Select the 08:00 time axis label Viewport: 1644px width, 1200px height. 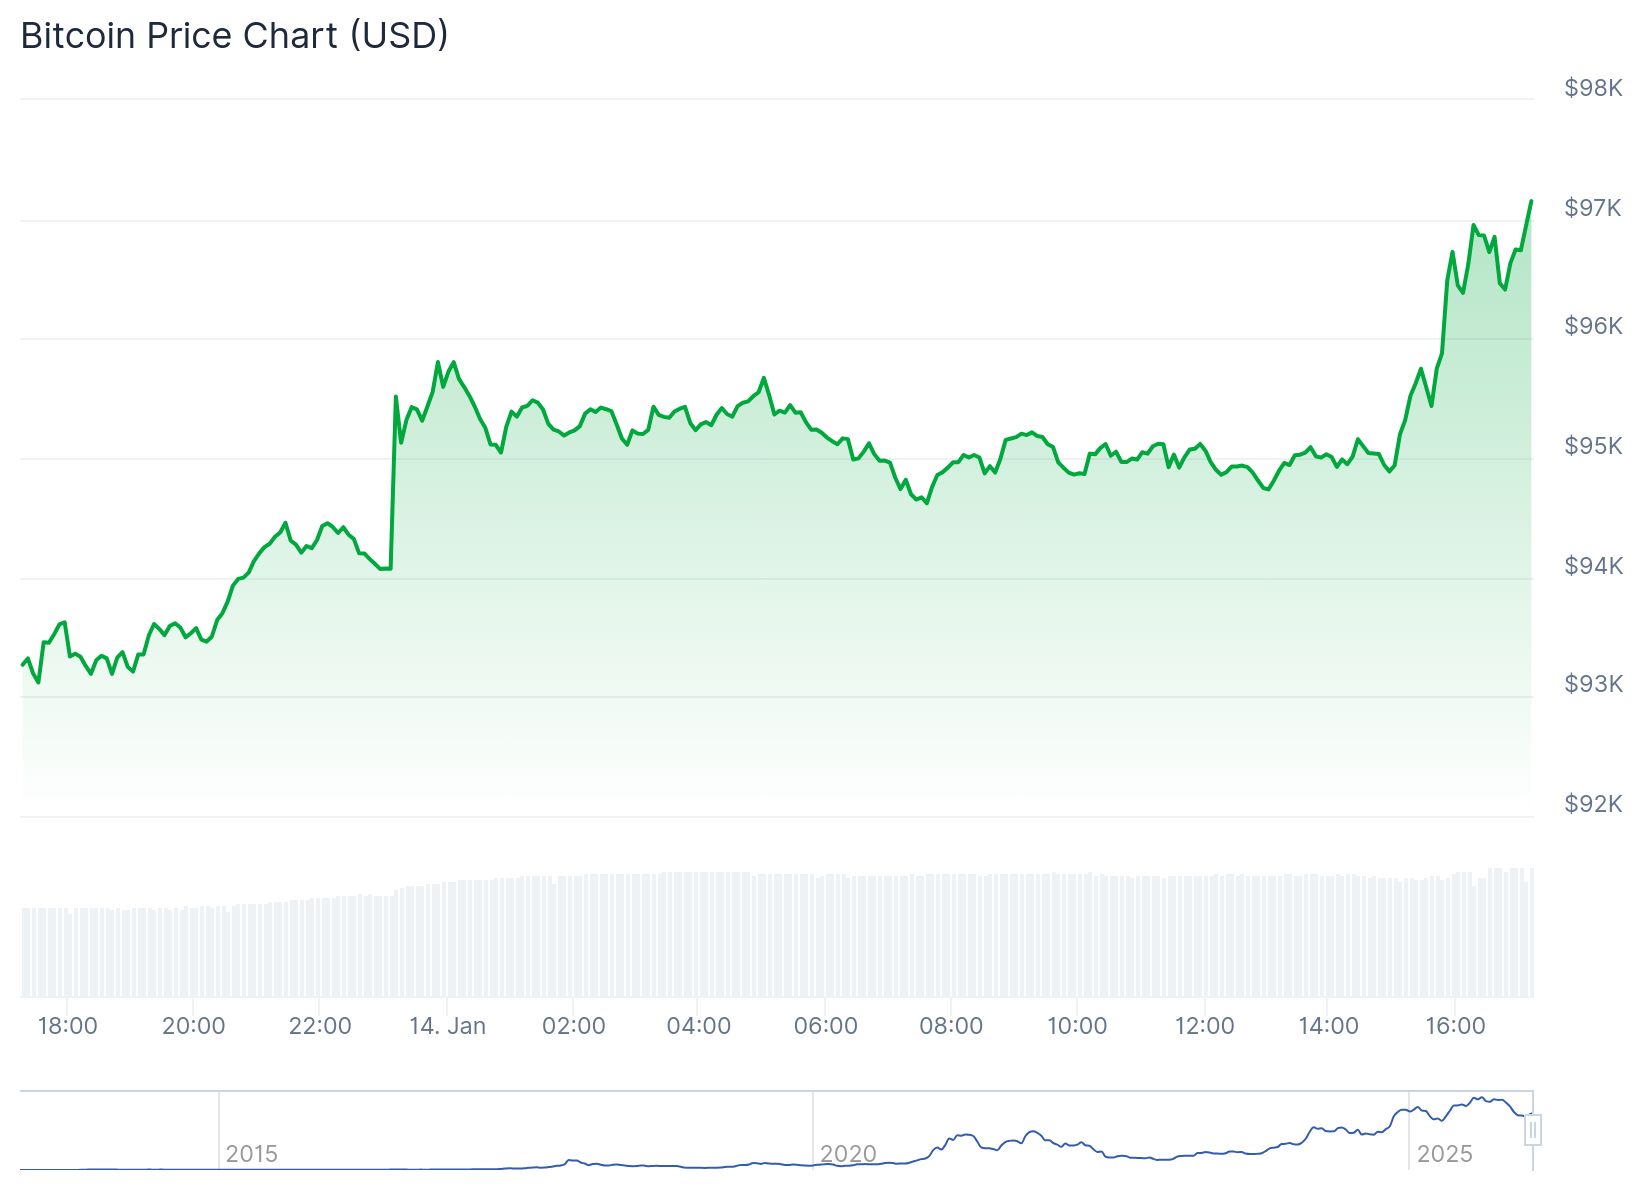[x=951, y=1026]
